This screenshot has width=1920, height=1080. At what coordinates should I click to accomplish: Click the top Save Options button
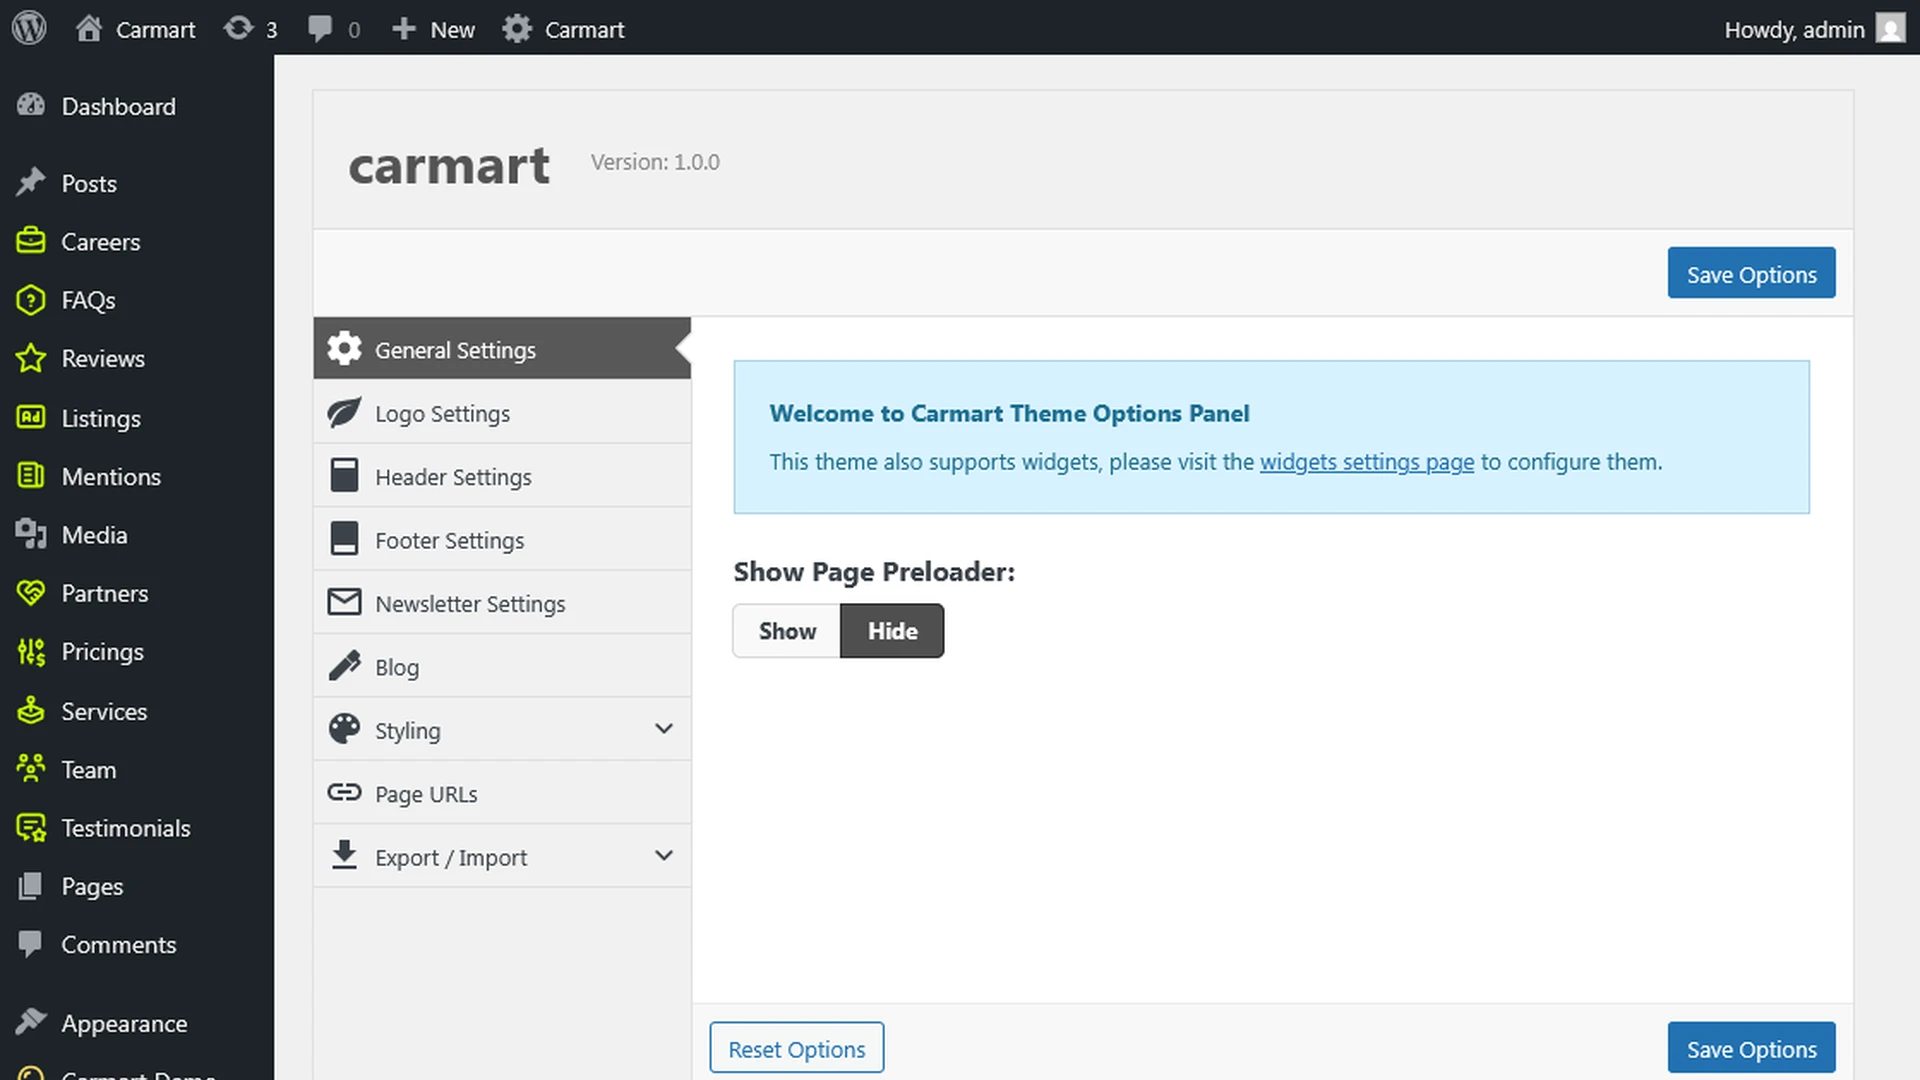pos(1751,273)
